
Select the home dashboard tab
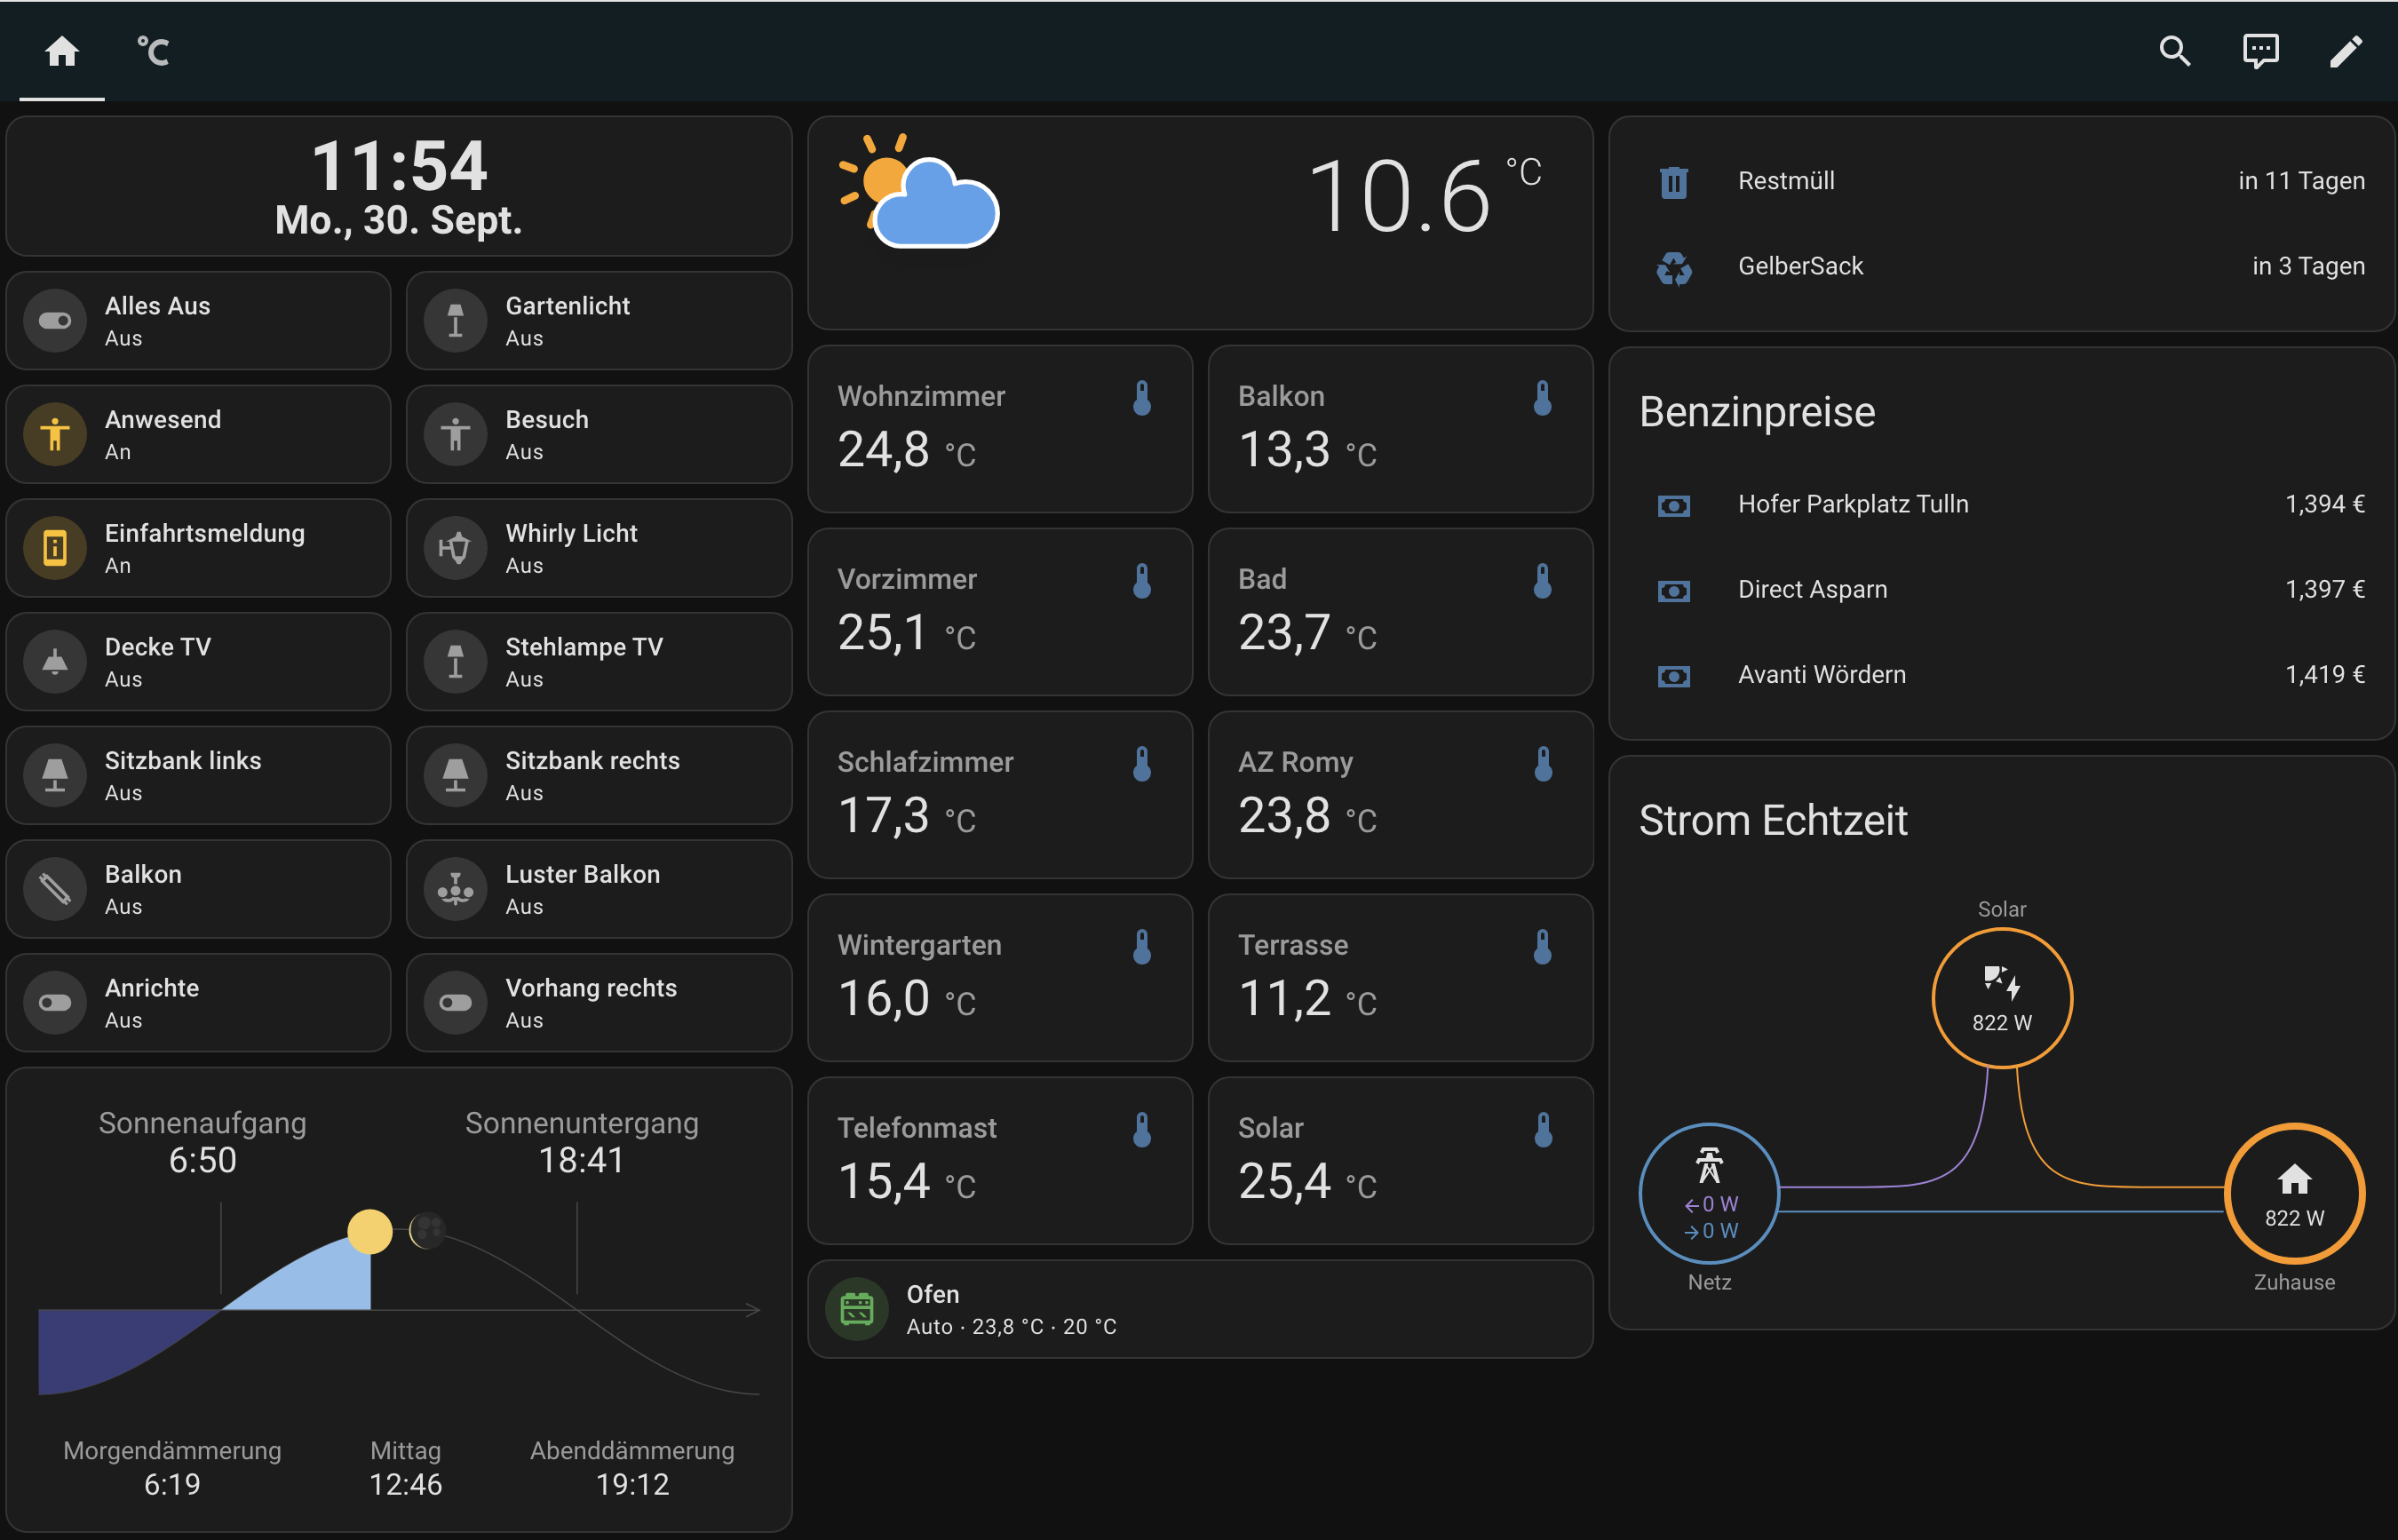click(x=62, y=51)
